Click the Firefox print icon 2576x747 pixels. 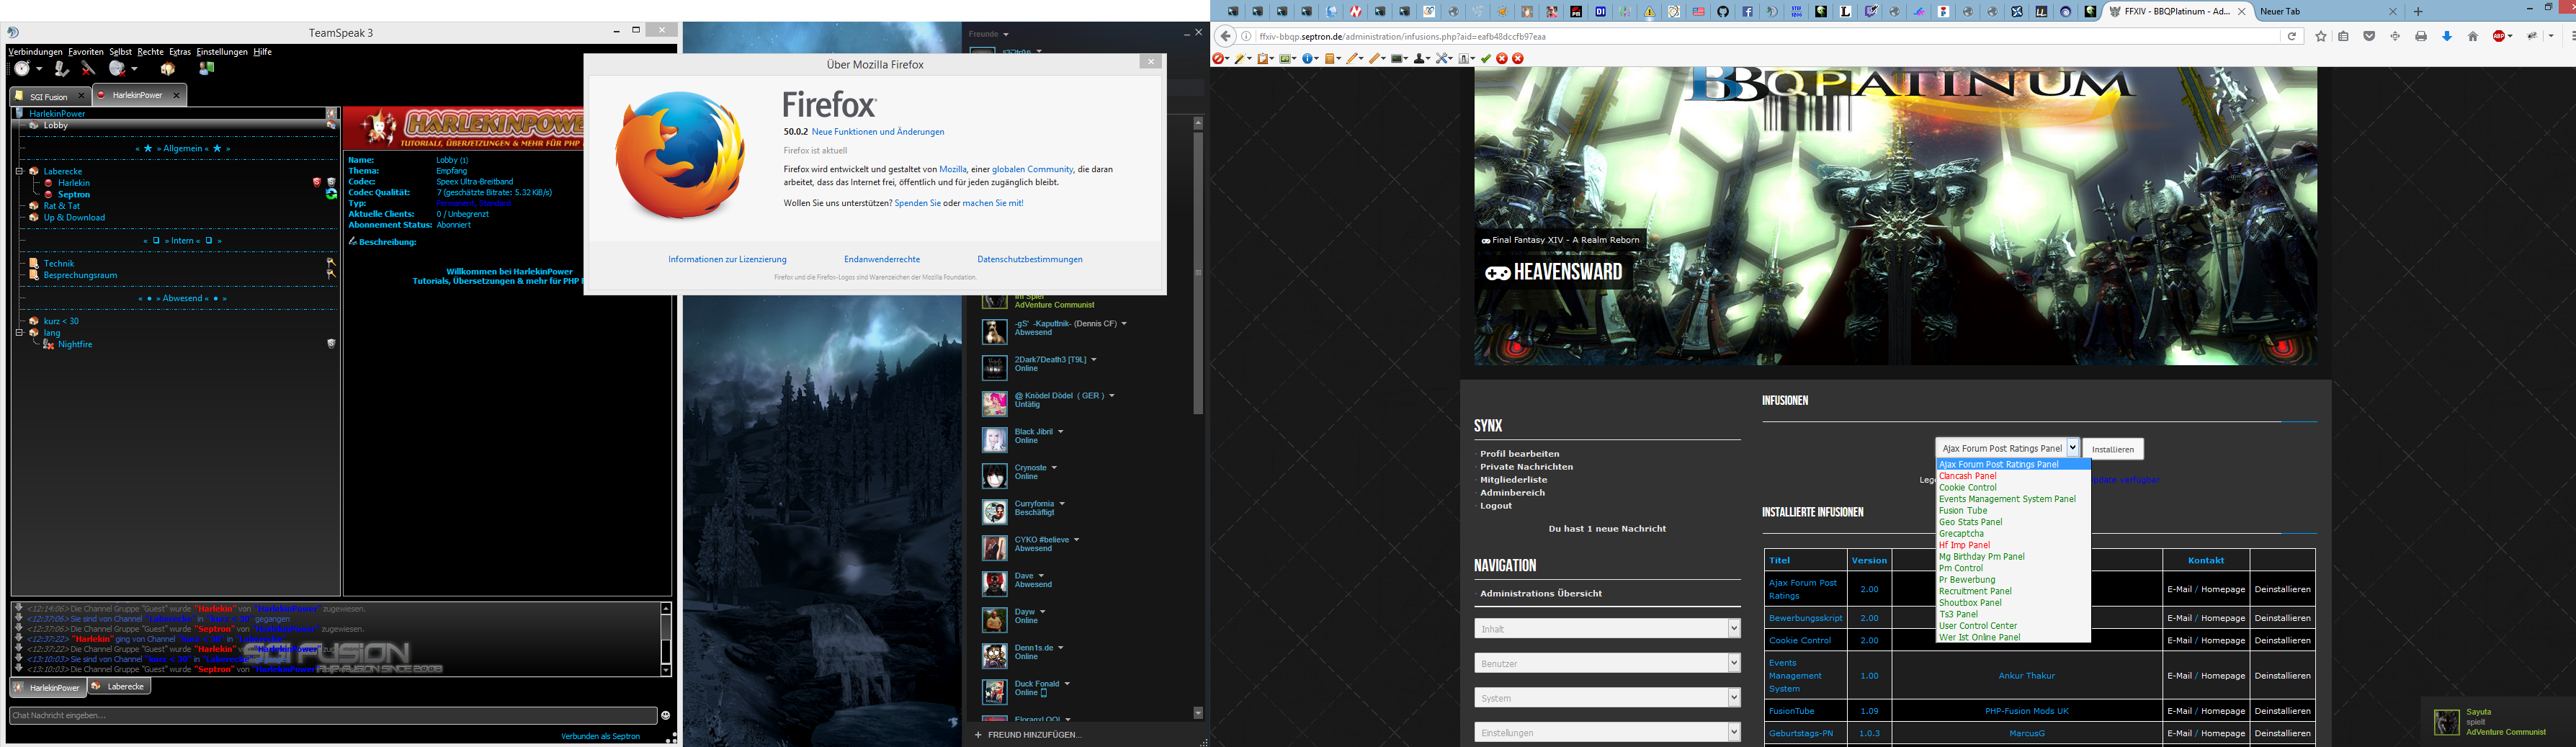tap(2421, 37)
